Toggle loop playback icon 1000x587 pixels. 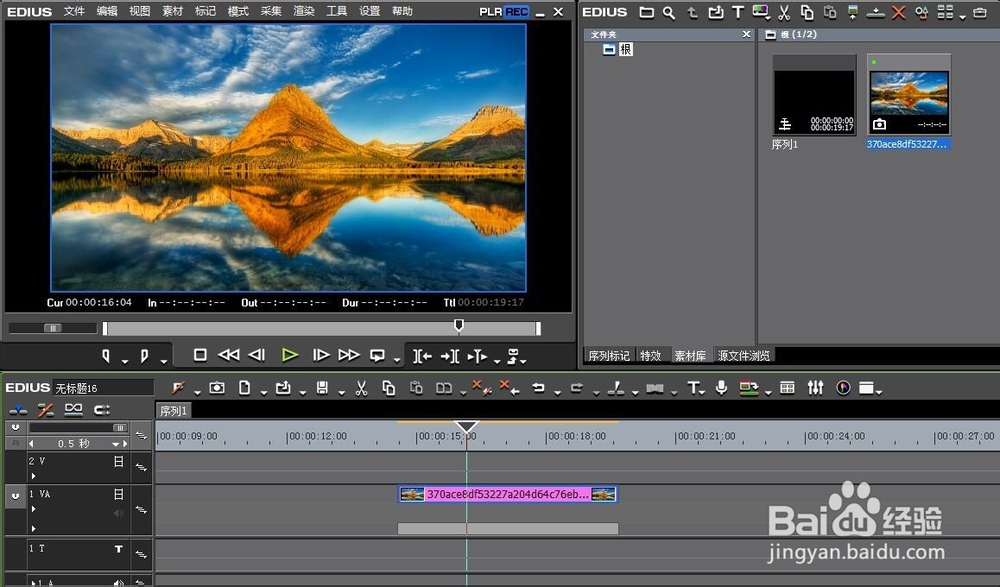click(x=378, y=355)
